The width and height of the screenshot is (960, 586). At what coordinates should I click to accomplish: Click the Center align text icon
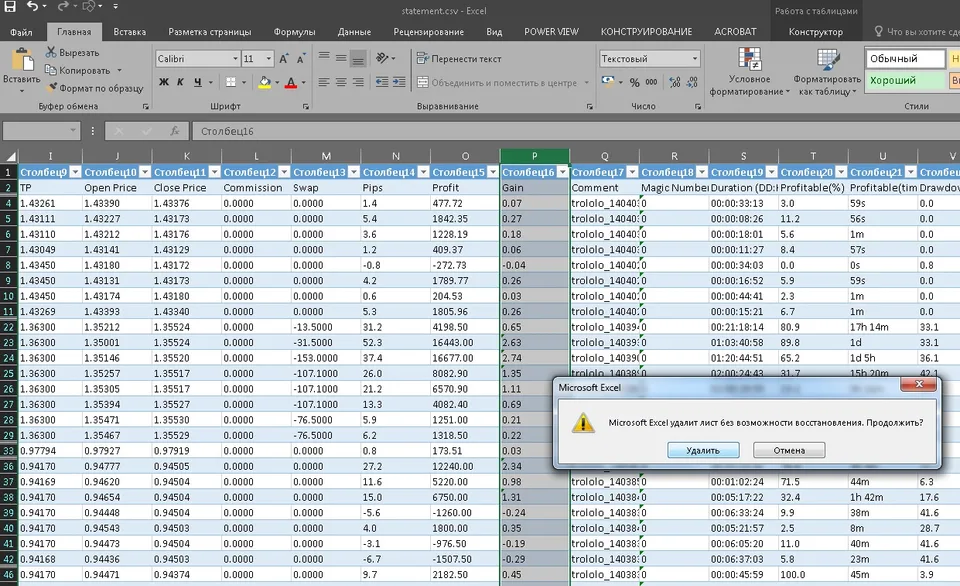(x=341, y=82)
